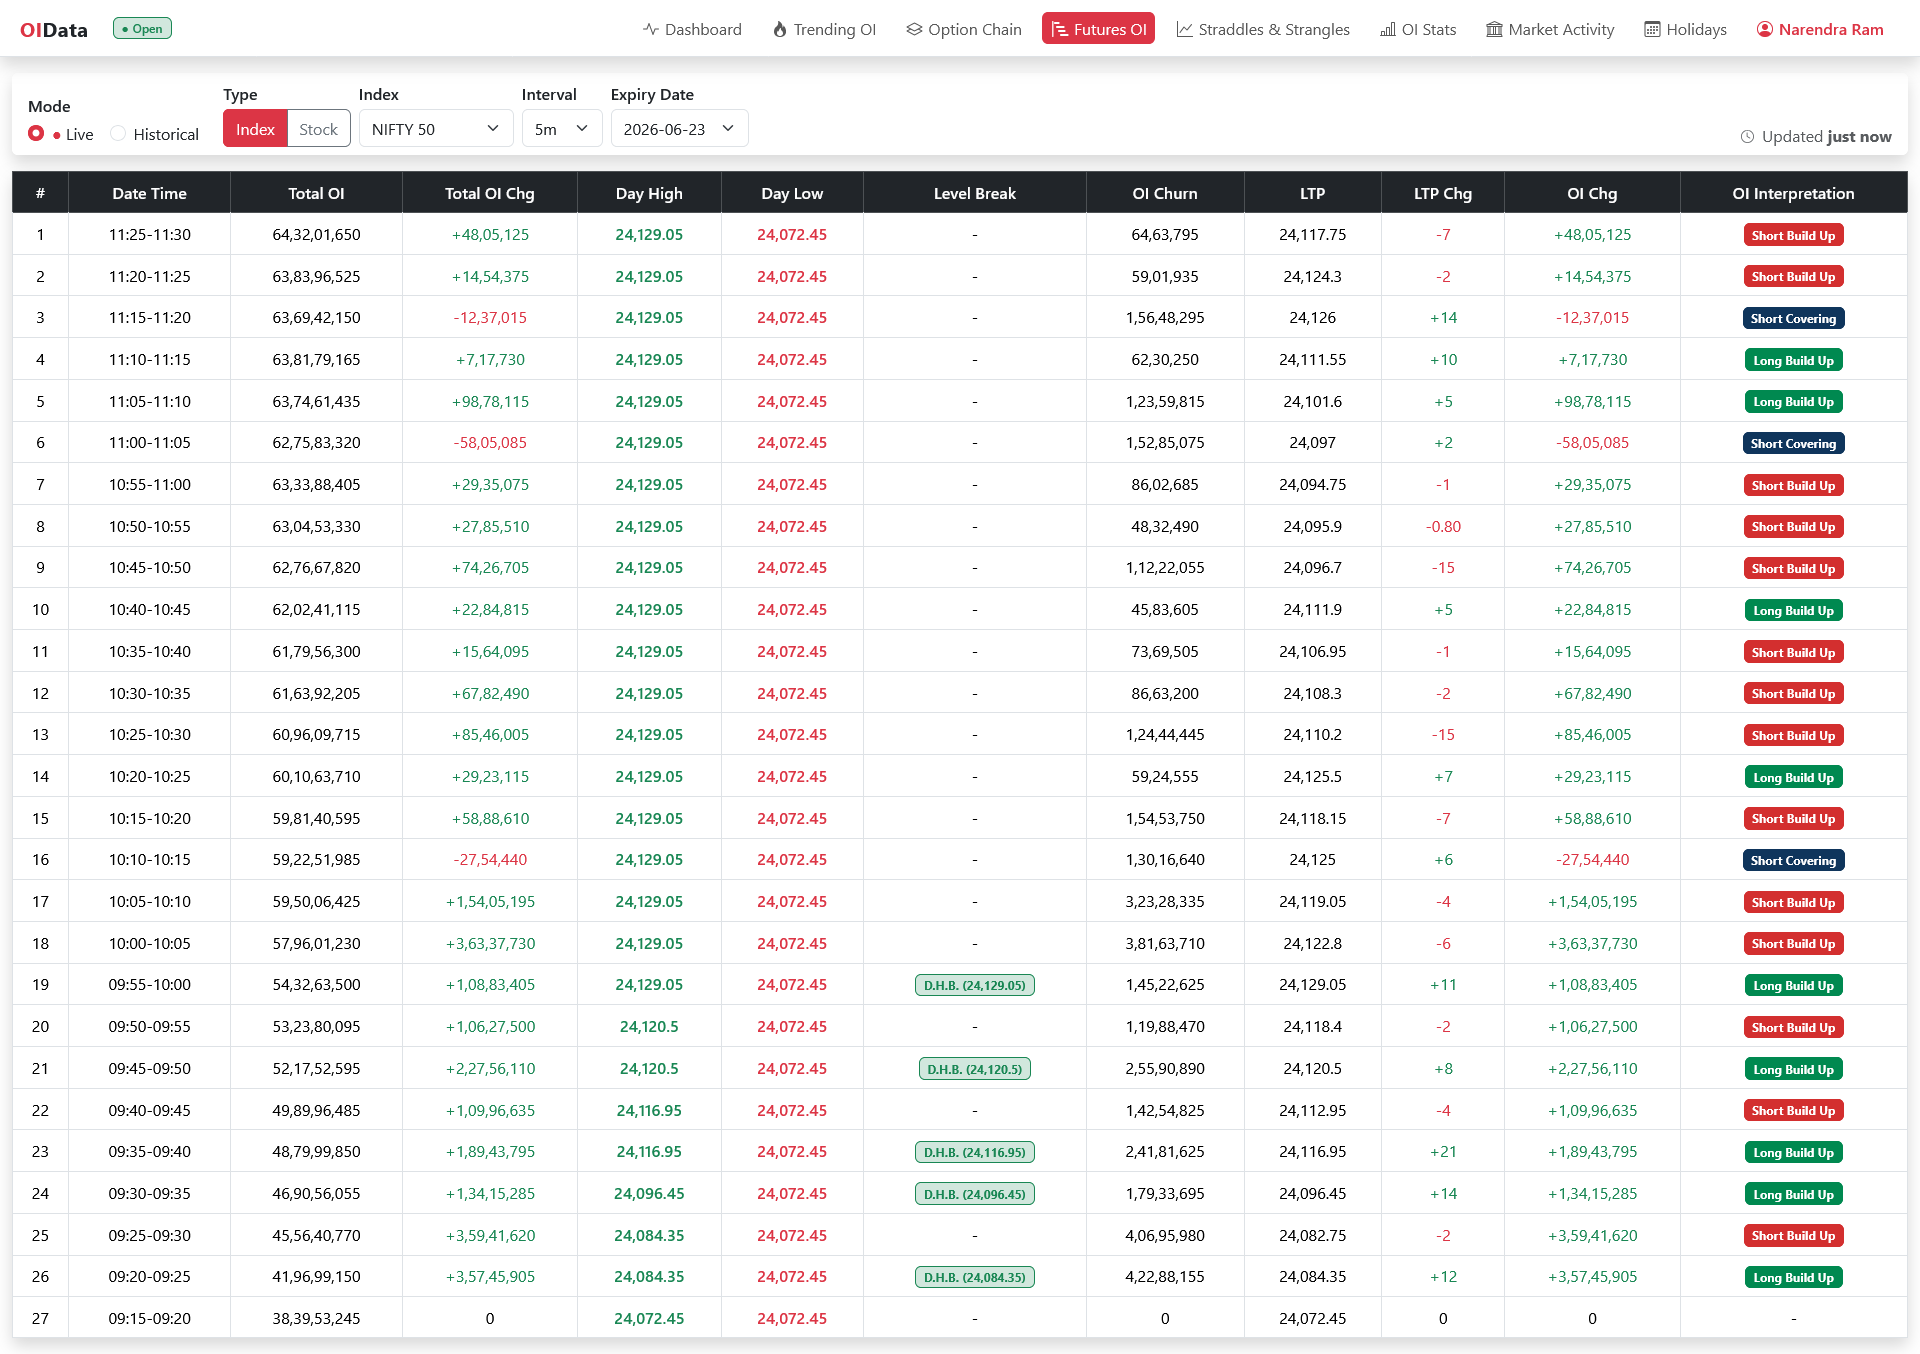This screenshot has width=1920, height=1354.
Task: Open the expiry date 2026-06-23 dropdown
Action: [680, 129]
